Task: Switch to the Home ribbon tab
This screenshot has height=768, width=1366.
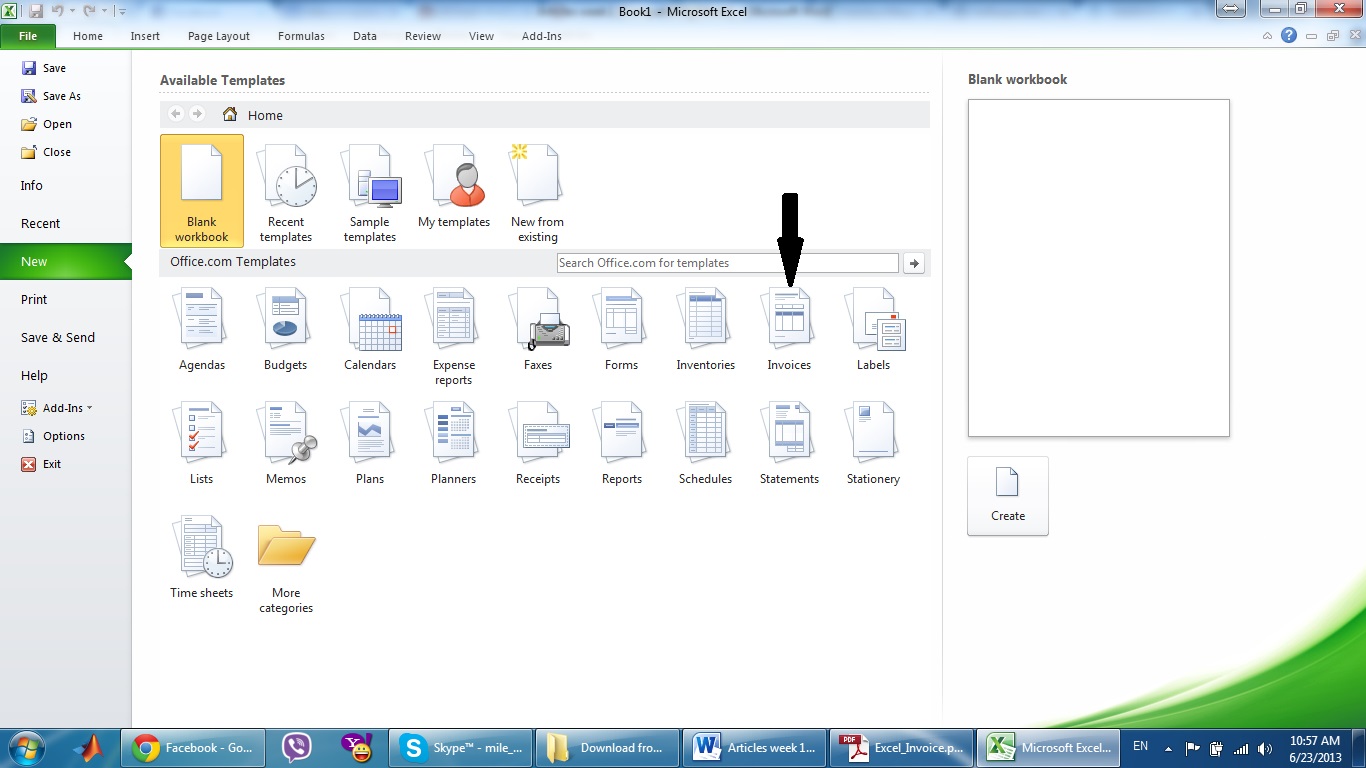Action: coord(88,36)
